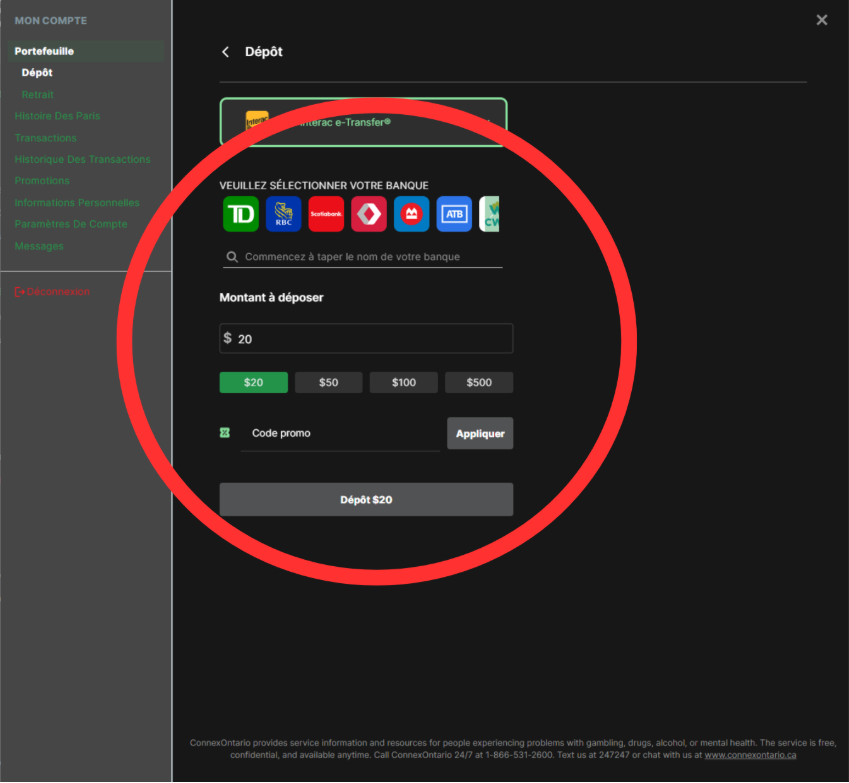The width and height of the screenshot is (849, 783).
Task: Choose the $100 preset amount
Action: pyautogui.click(x=404, y=382)
